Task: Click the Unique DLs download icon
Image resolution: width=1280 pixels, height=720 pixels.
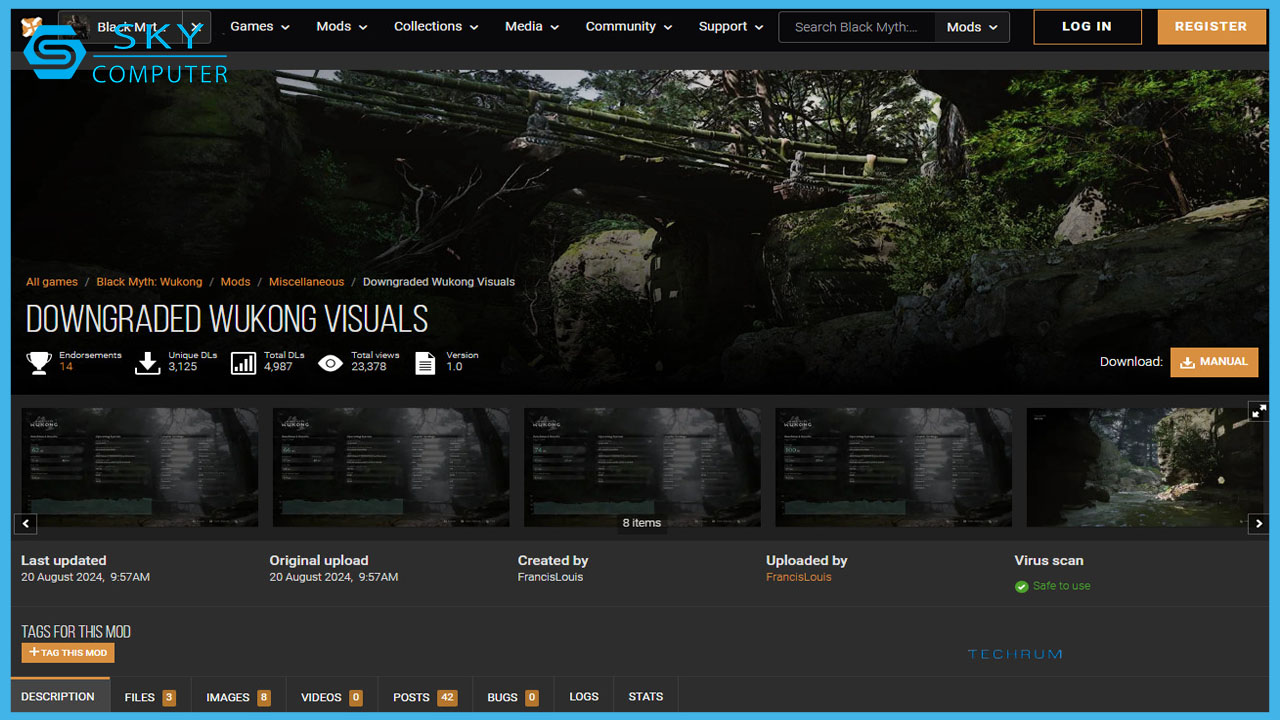Action: [148, 362]
